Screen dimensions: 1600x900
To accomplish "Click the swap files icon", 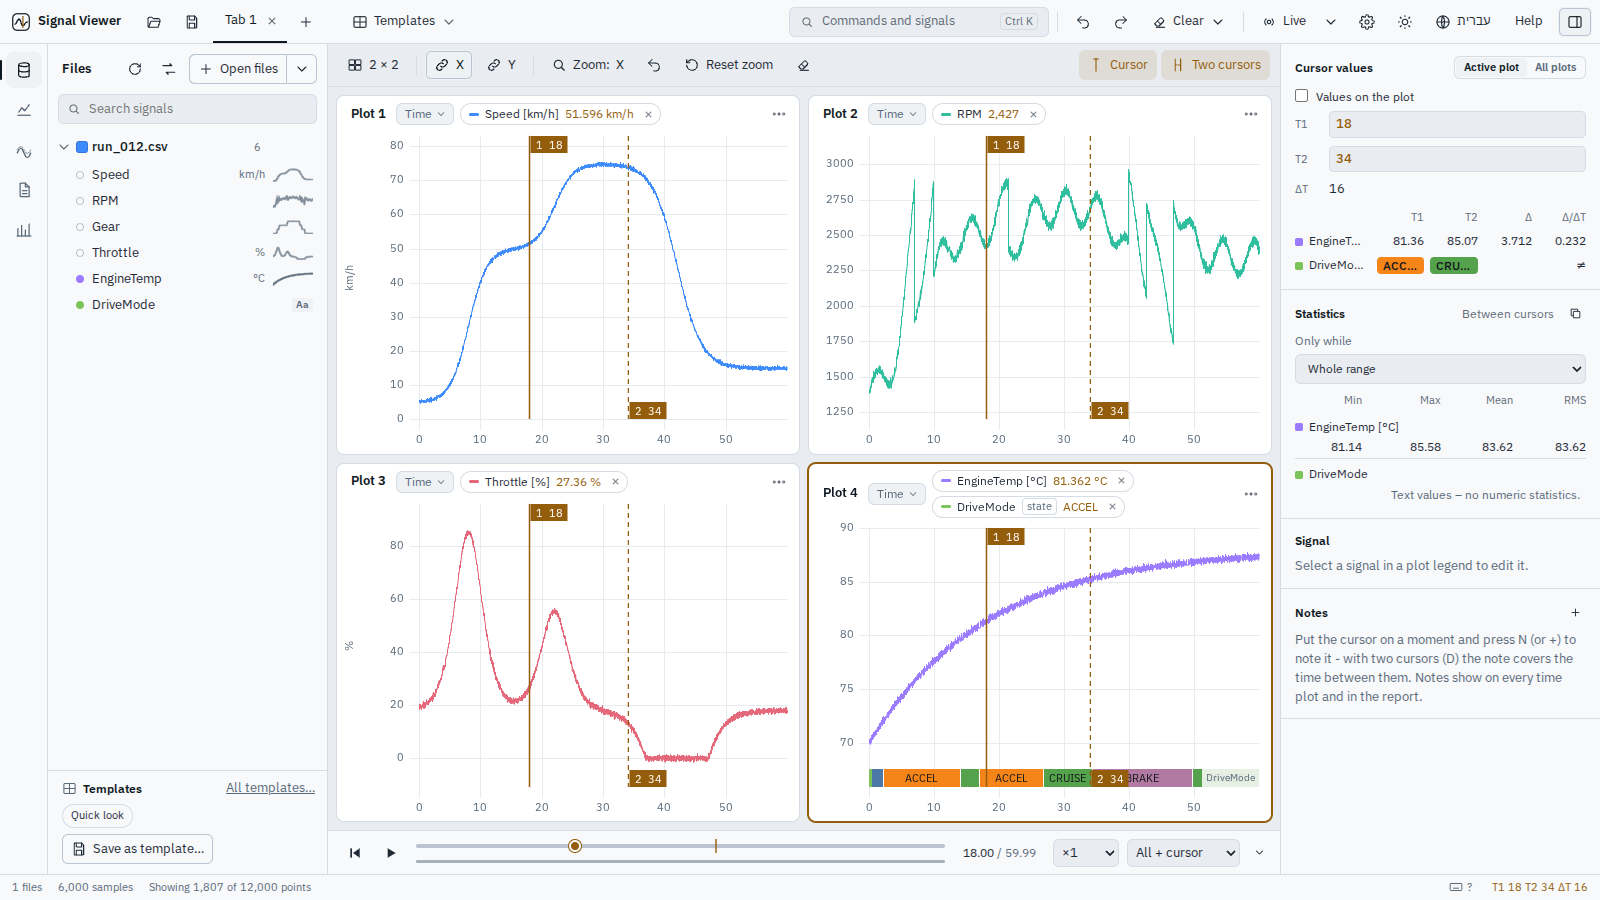I will [x=168, y=69].
